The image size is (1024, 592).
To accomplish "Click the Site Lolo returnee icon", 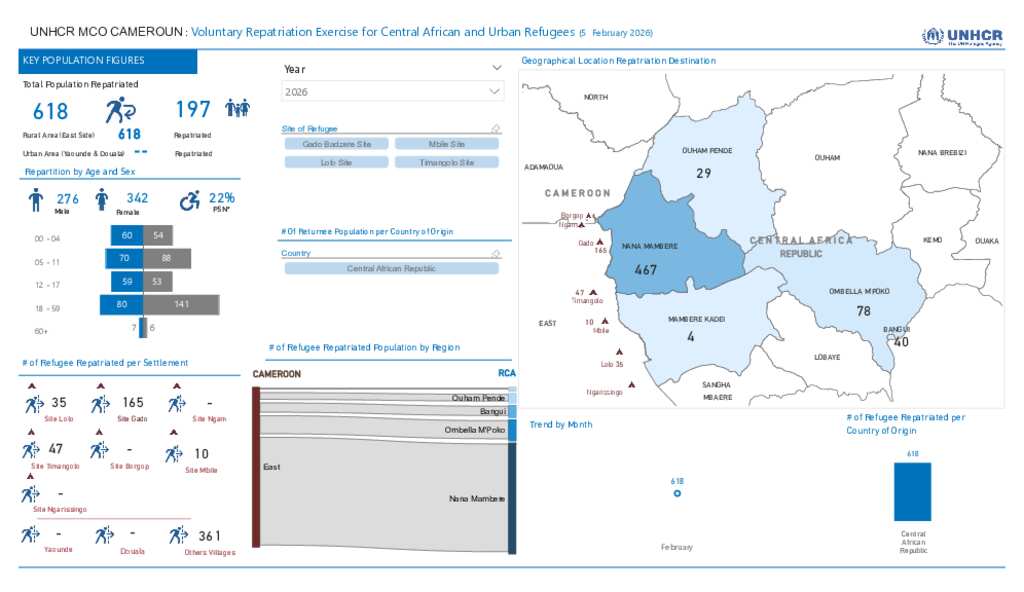I will [32, 404].
